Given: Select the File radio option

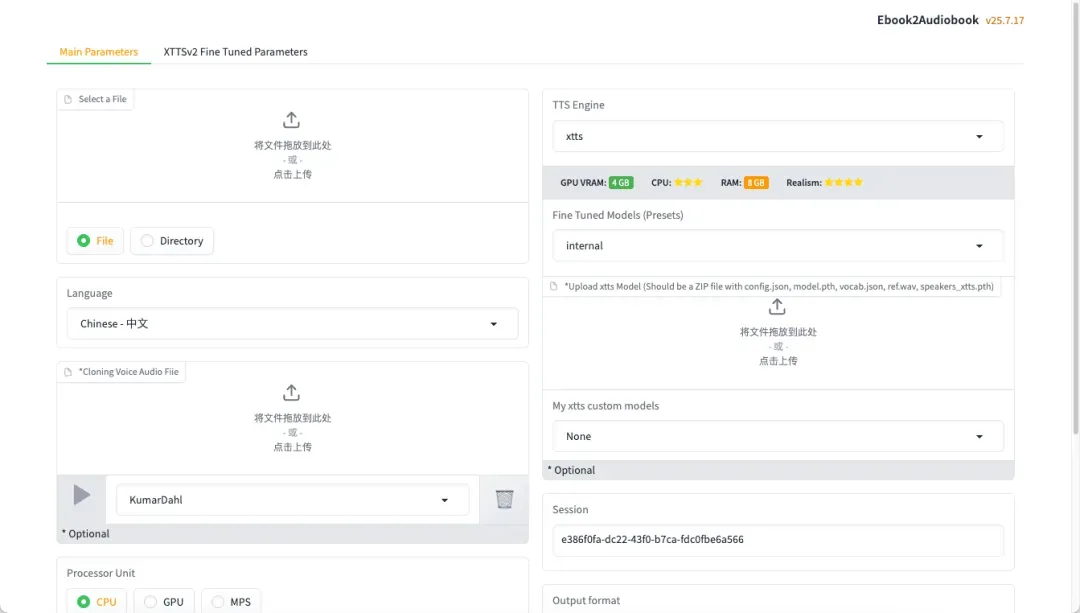Looking at the screenshot, I should point(95,241).
